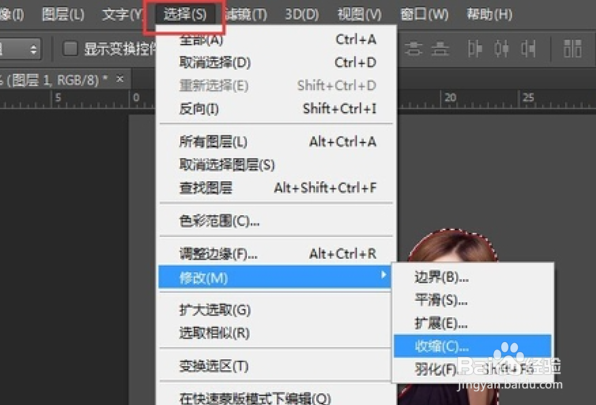Open the 帮助(H) menu
The height and width of the screenshot is (405, 596).
pos(489,15)
